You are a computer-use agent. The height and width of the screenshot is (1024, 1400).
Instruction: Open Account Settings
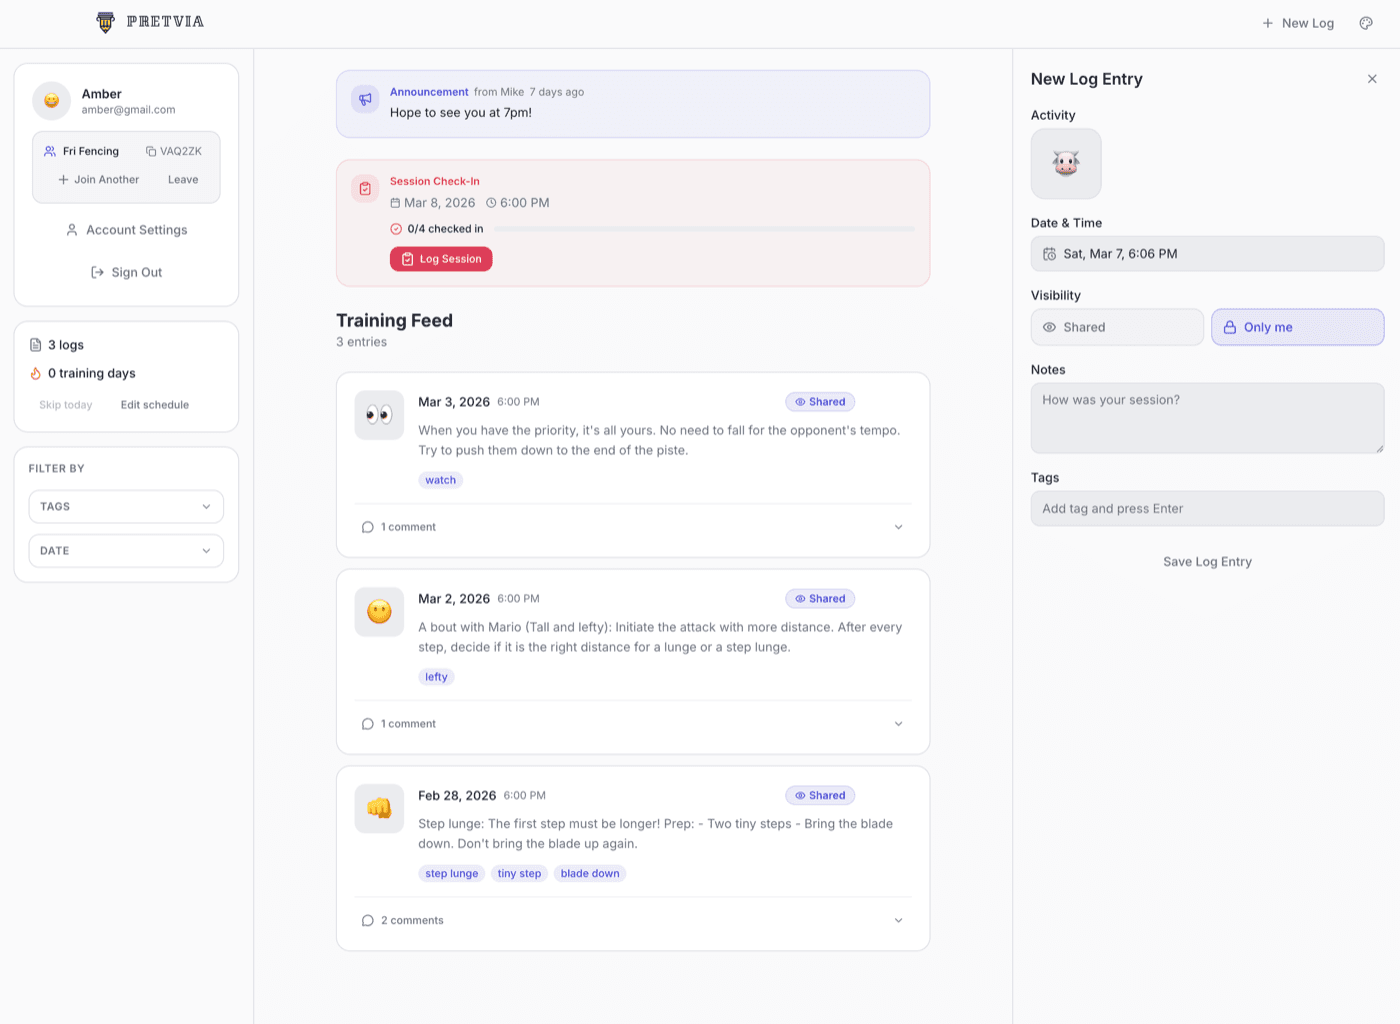pos(126,229)
